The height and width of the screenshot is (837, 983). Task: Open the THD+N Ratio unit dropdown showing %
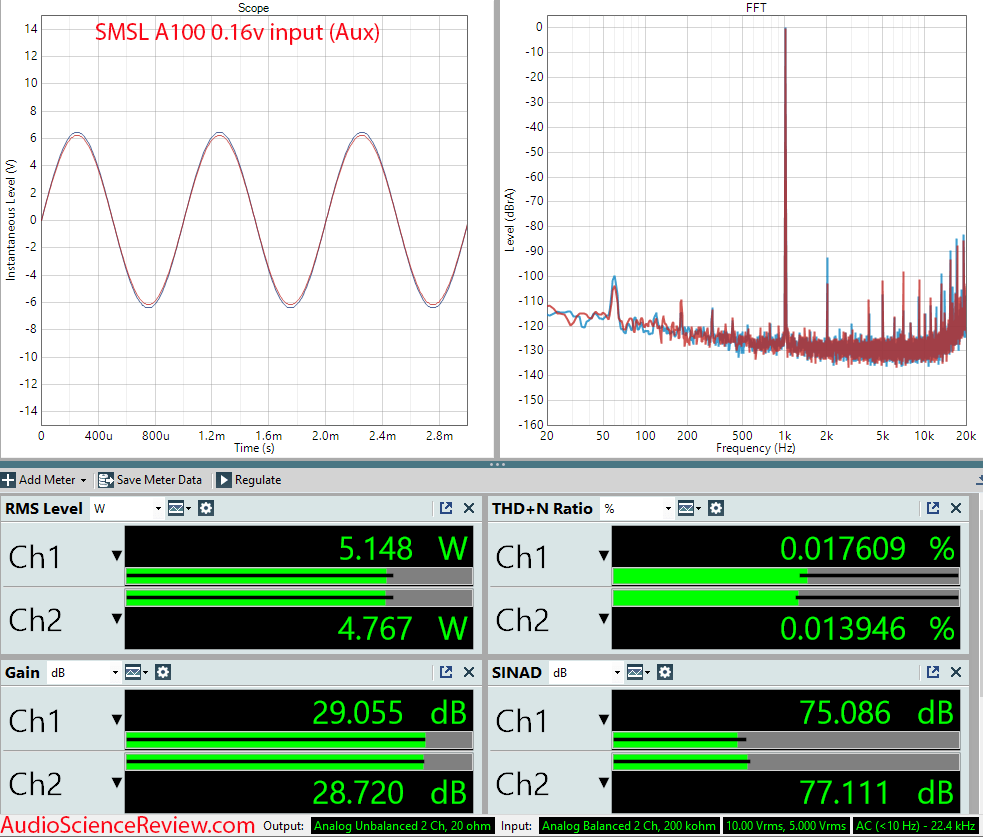click(638, 508)
